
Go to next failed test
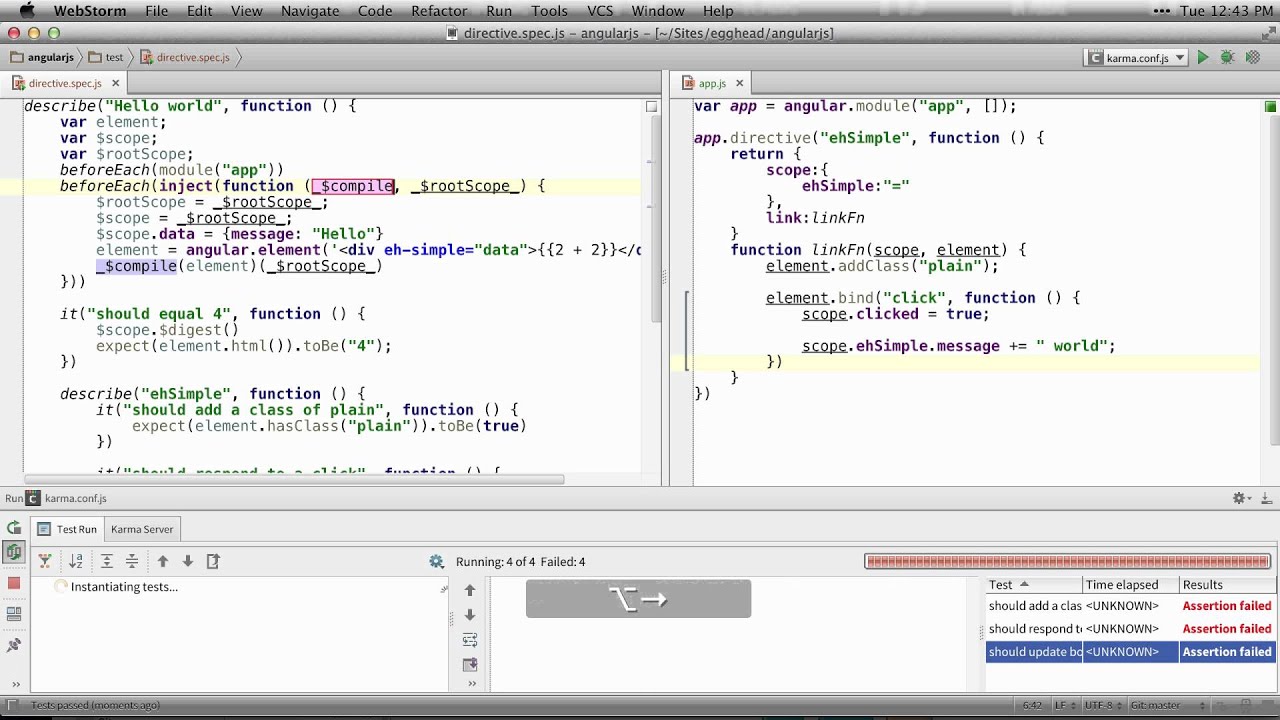click(187, 562)
